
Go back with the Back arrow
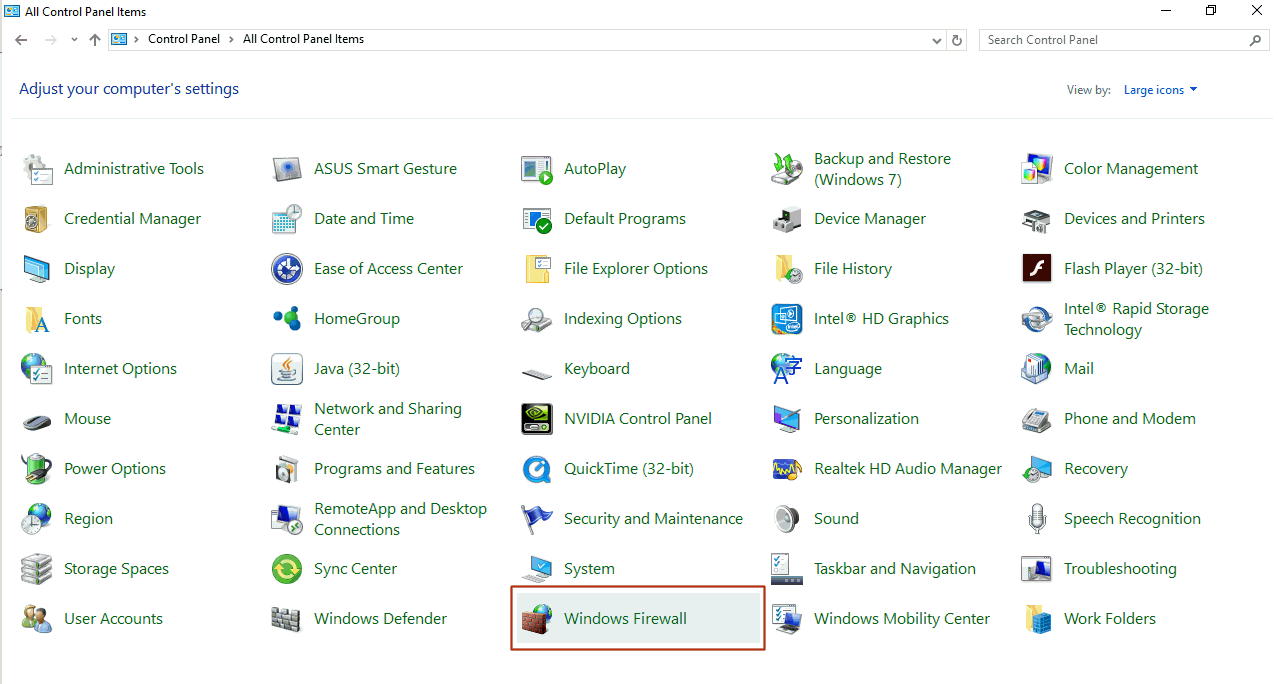[x=21, y=40]
